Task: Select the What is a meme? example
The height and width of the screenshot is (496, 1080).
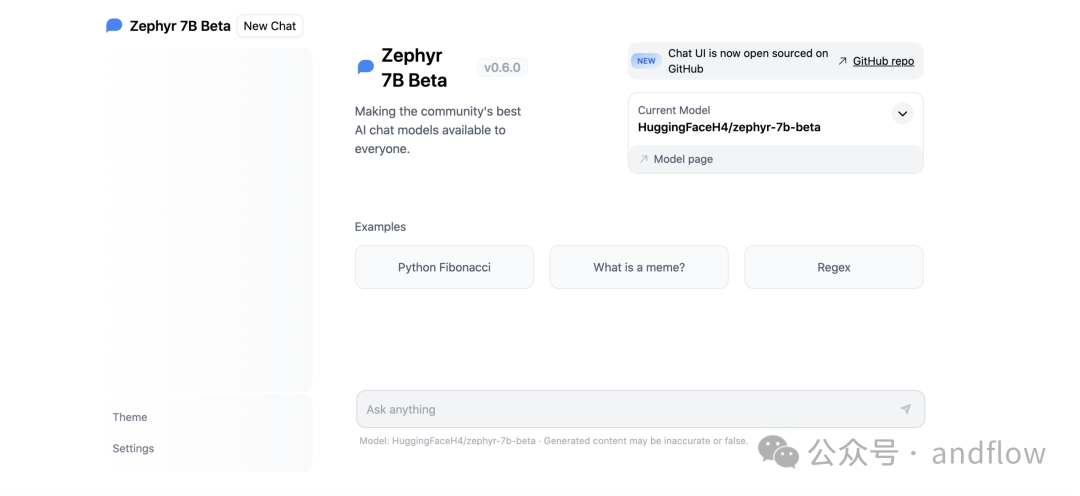Action: (639, 267)
